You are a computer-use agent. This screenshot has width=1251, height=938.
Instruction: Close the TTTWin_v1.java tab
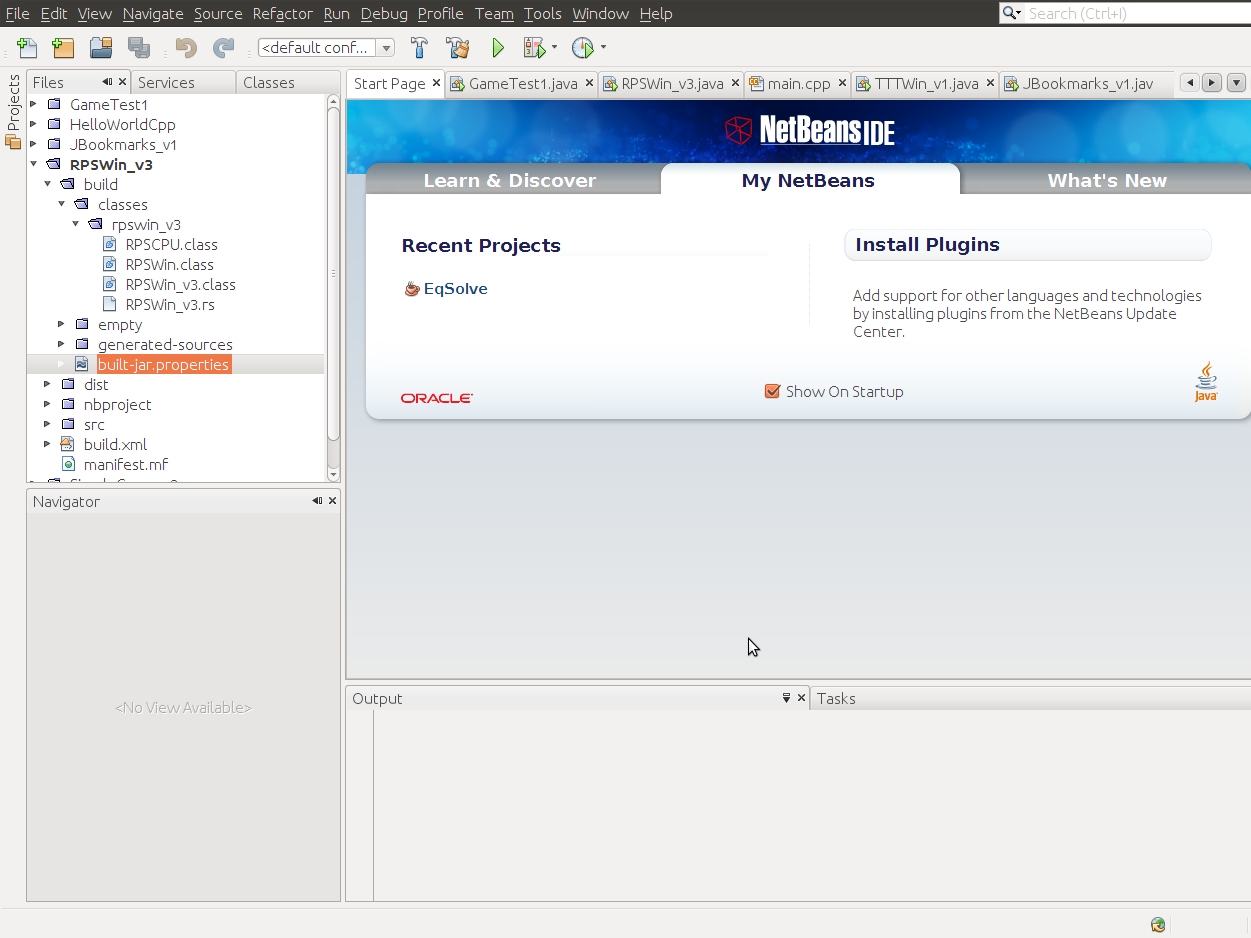coord(991,83)
